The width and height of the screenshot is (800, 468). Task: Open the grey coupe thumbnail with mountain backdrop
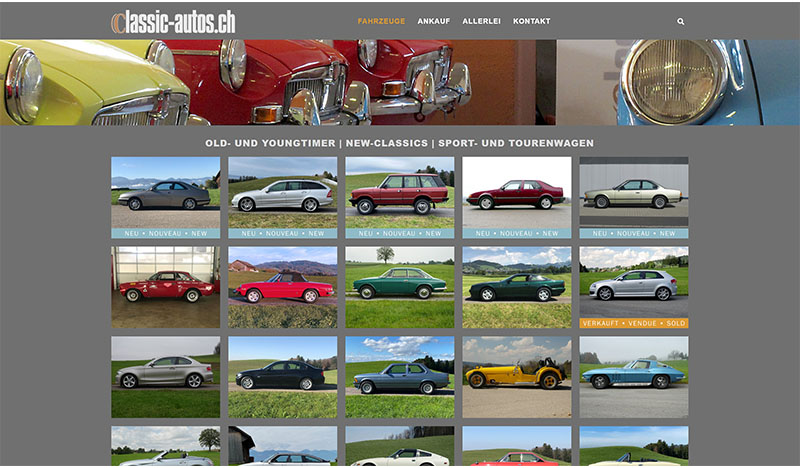pos(166,198)
